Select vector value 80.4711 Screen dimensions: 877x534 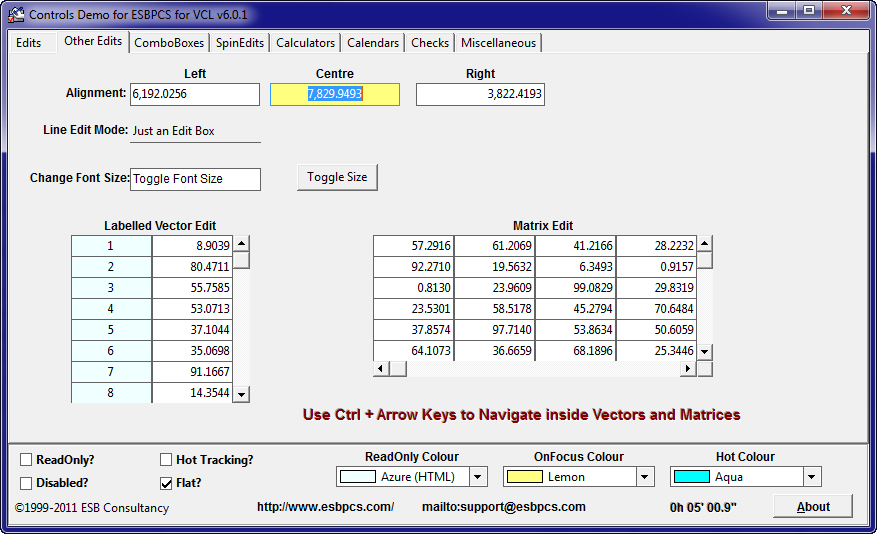[x=192, y=267]
